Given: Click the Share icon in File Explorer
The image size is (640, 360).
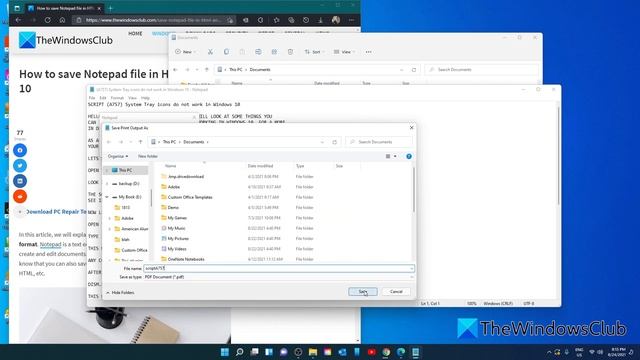Looking at the screenshot, I should pos(274,52).
